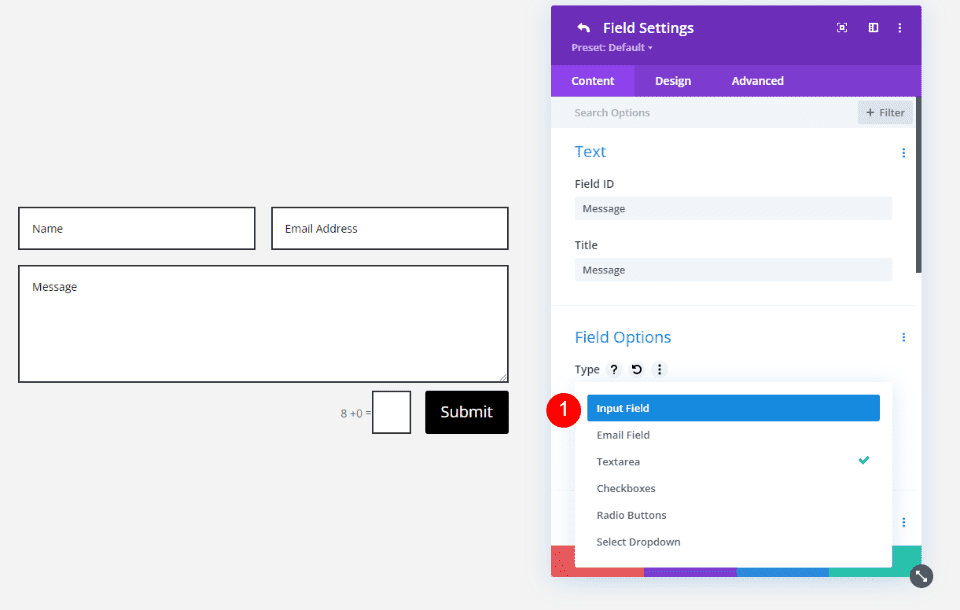Open the sidebar layout icon in the header

(x=872, y=27)
